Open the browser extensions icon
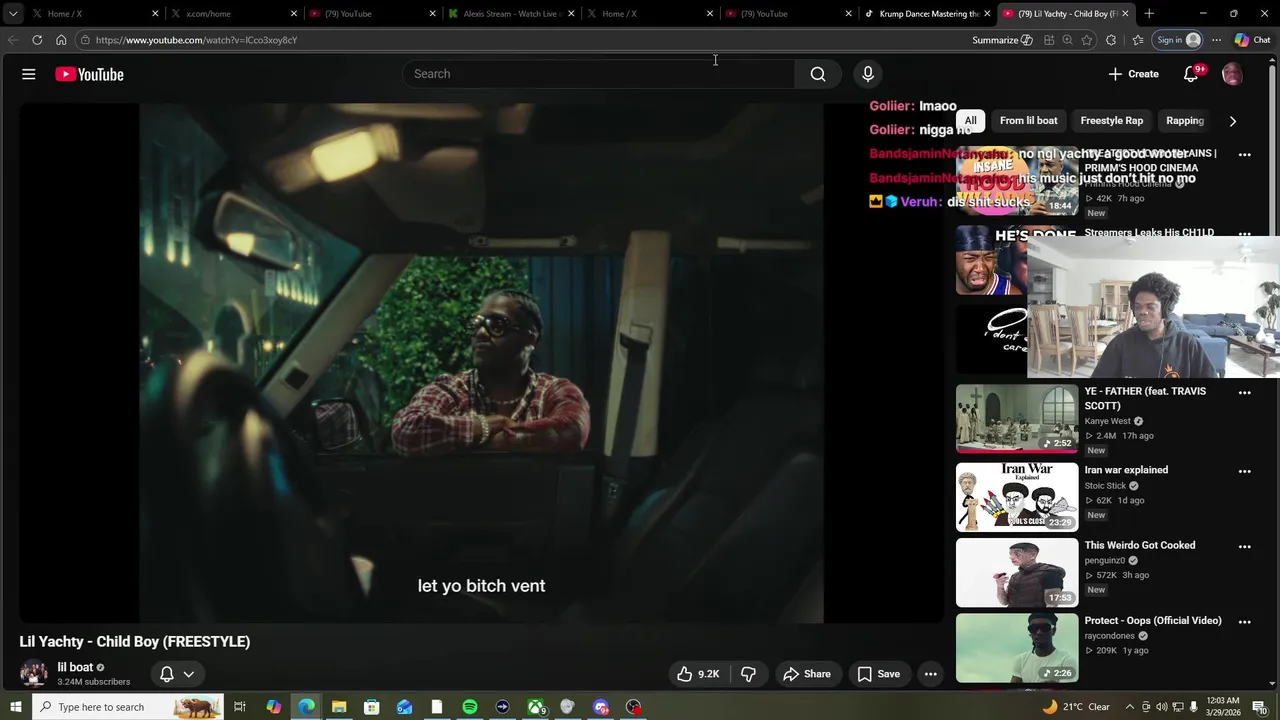The height and width of the screenshot is (720, 1280). [x=1111, y=40]
